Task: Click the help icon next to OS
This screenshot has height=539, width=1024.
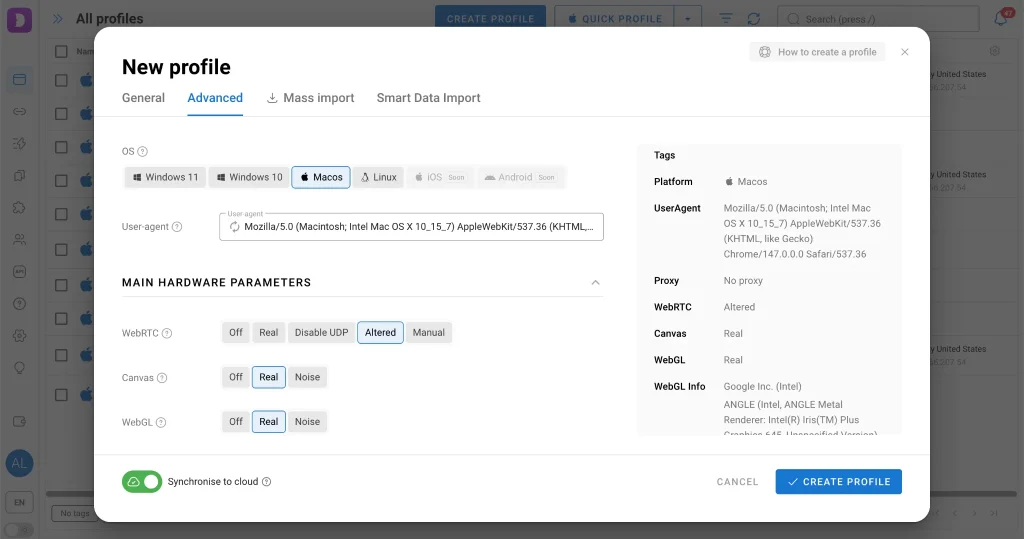Action: [142, 152]
